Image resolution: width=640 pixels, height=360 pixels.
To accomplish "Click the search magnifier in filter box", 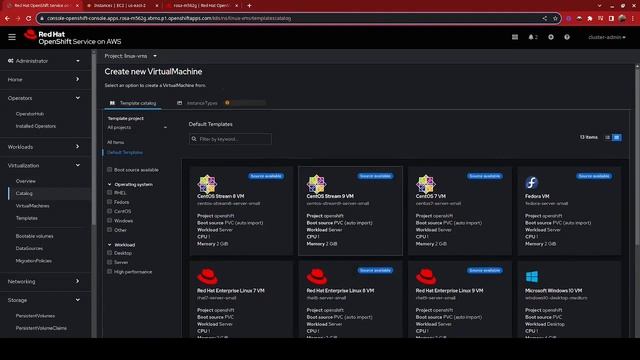I will coord(194,139).
